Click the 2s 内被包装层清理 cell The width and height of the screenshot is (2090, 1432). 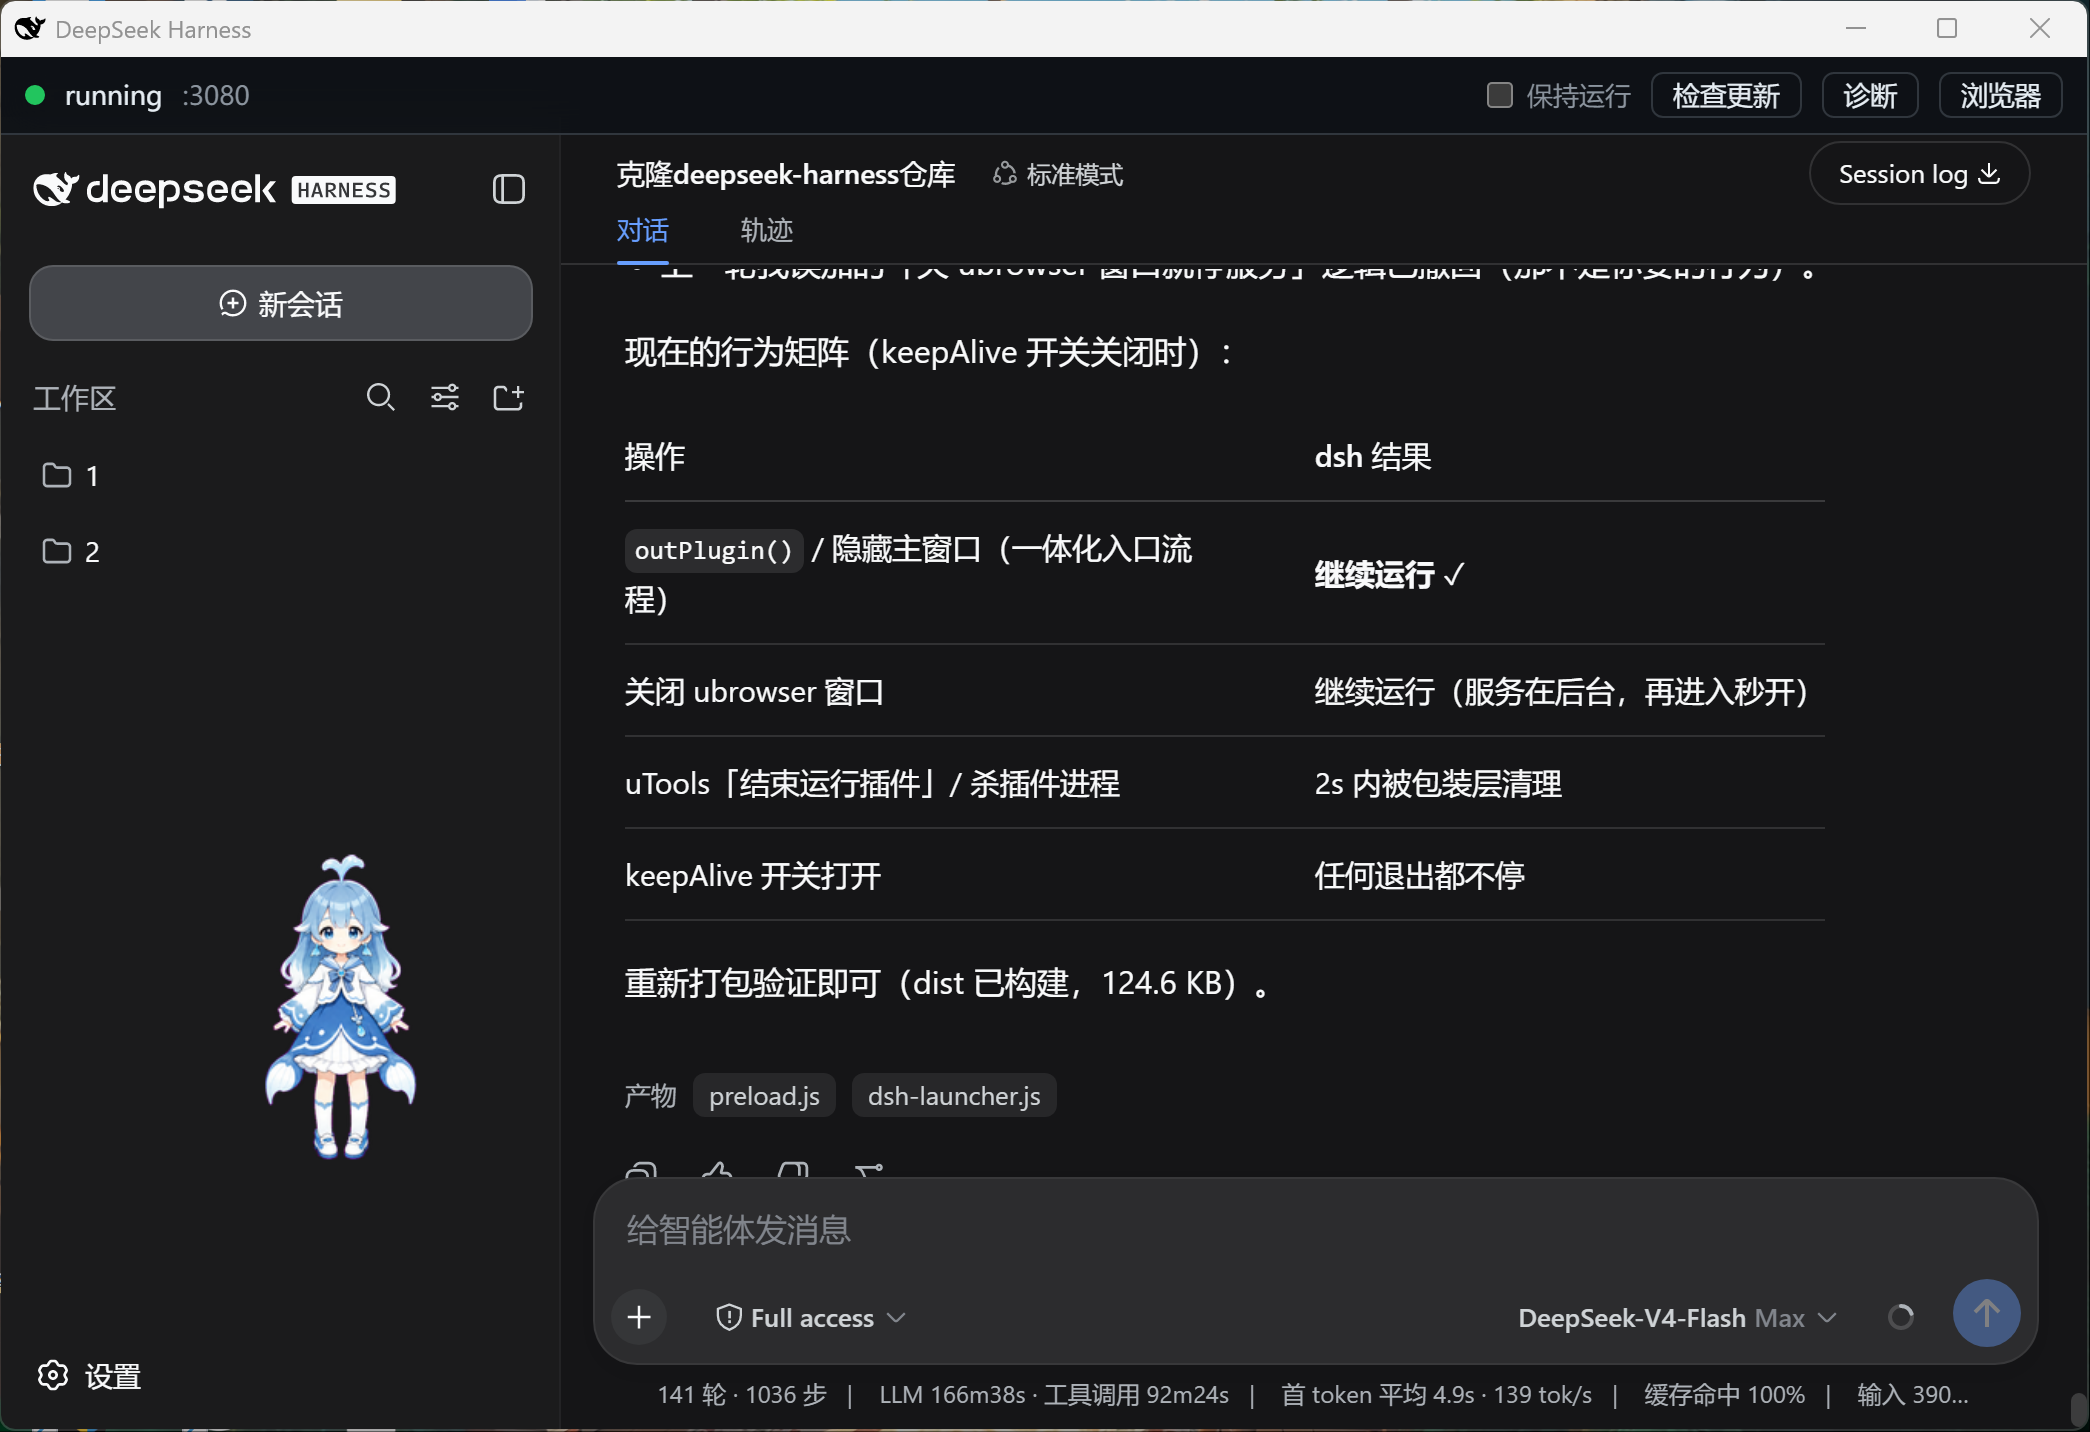[1438, 783]
